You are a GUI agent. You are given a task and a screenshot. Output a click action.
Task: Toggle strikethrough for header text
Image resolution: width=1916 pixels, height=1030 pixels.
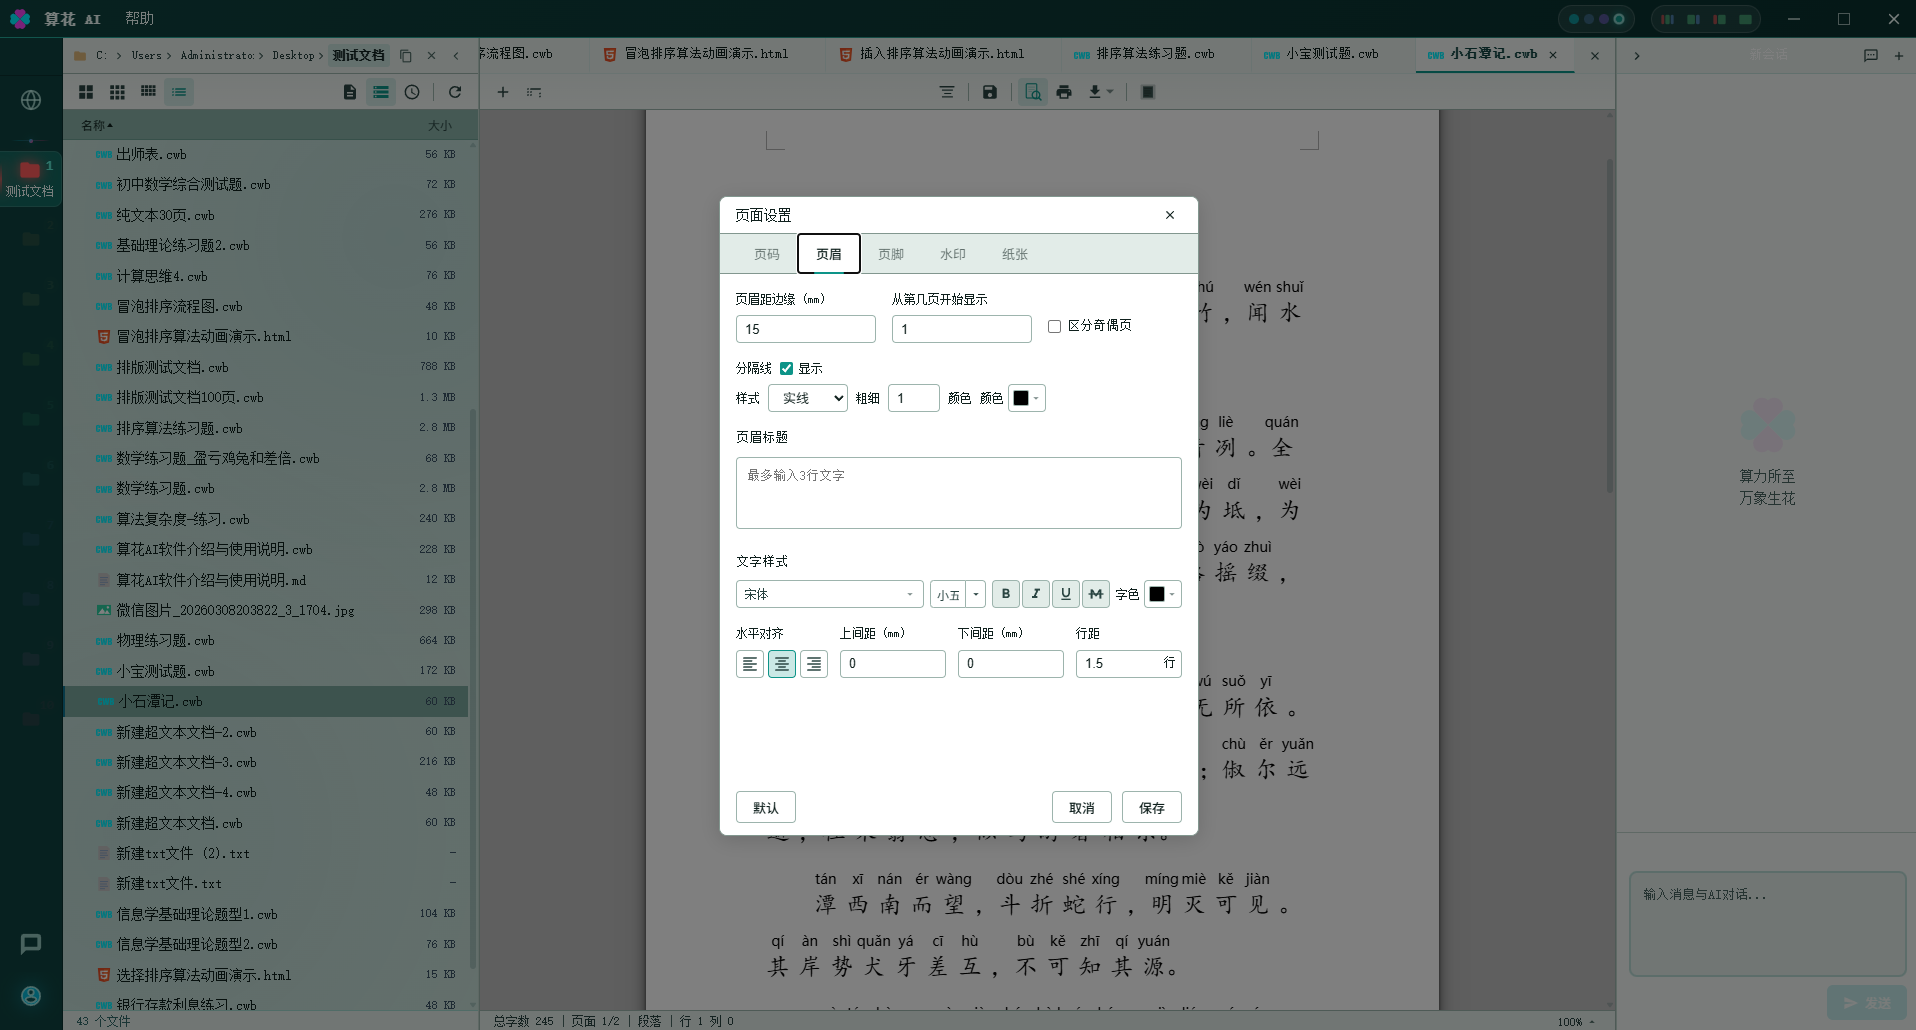[x=1096, y=594]
